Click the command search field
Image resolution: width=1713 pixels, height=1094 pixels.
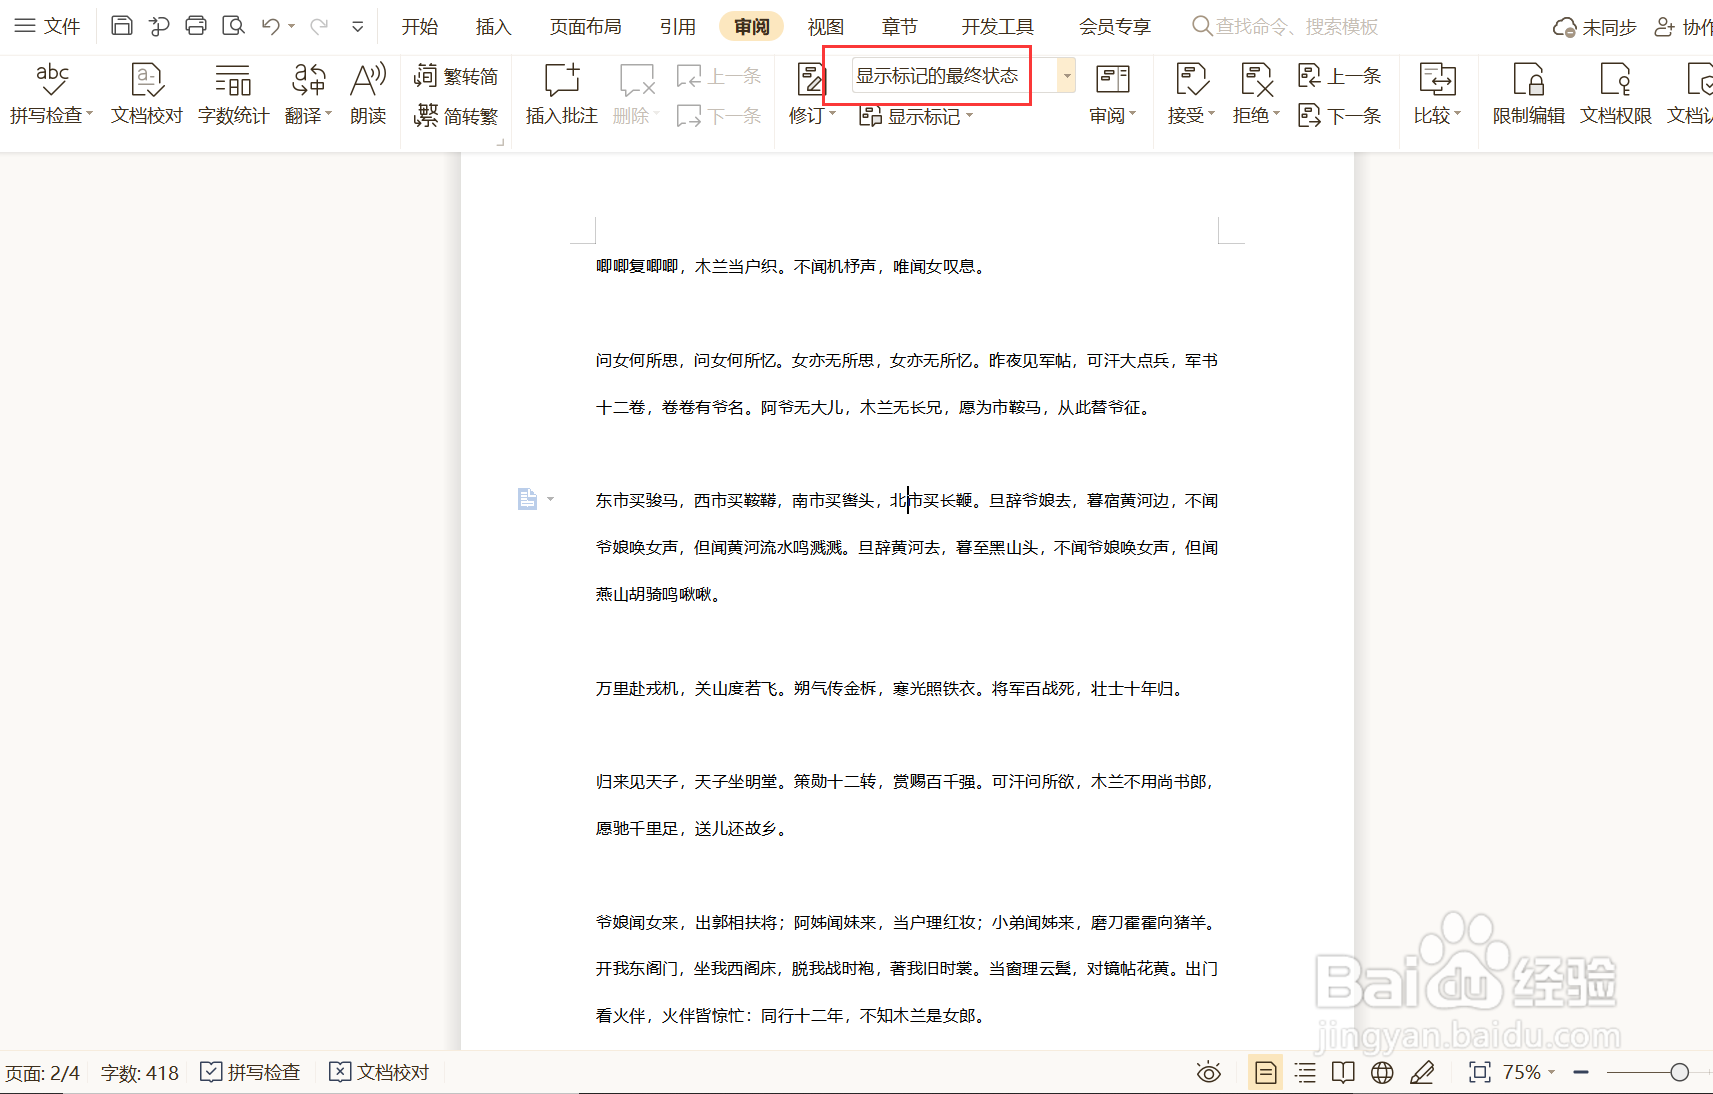(1286, 27)
